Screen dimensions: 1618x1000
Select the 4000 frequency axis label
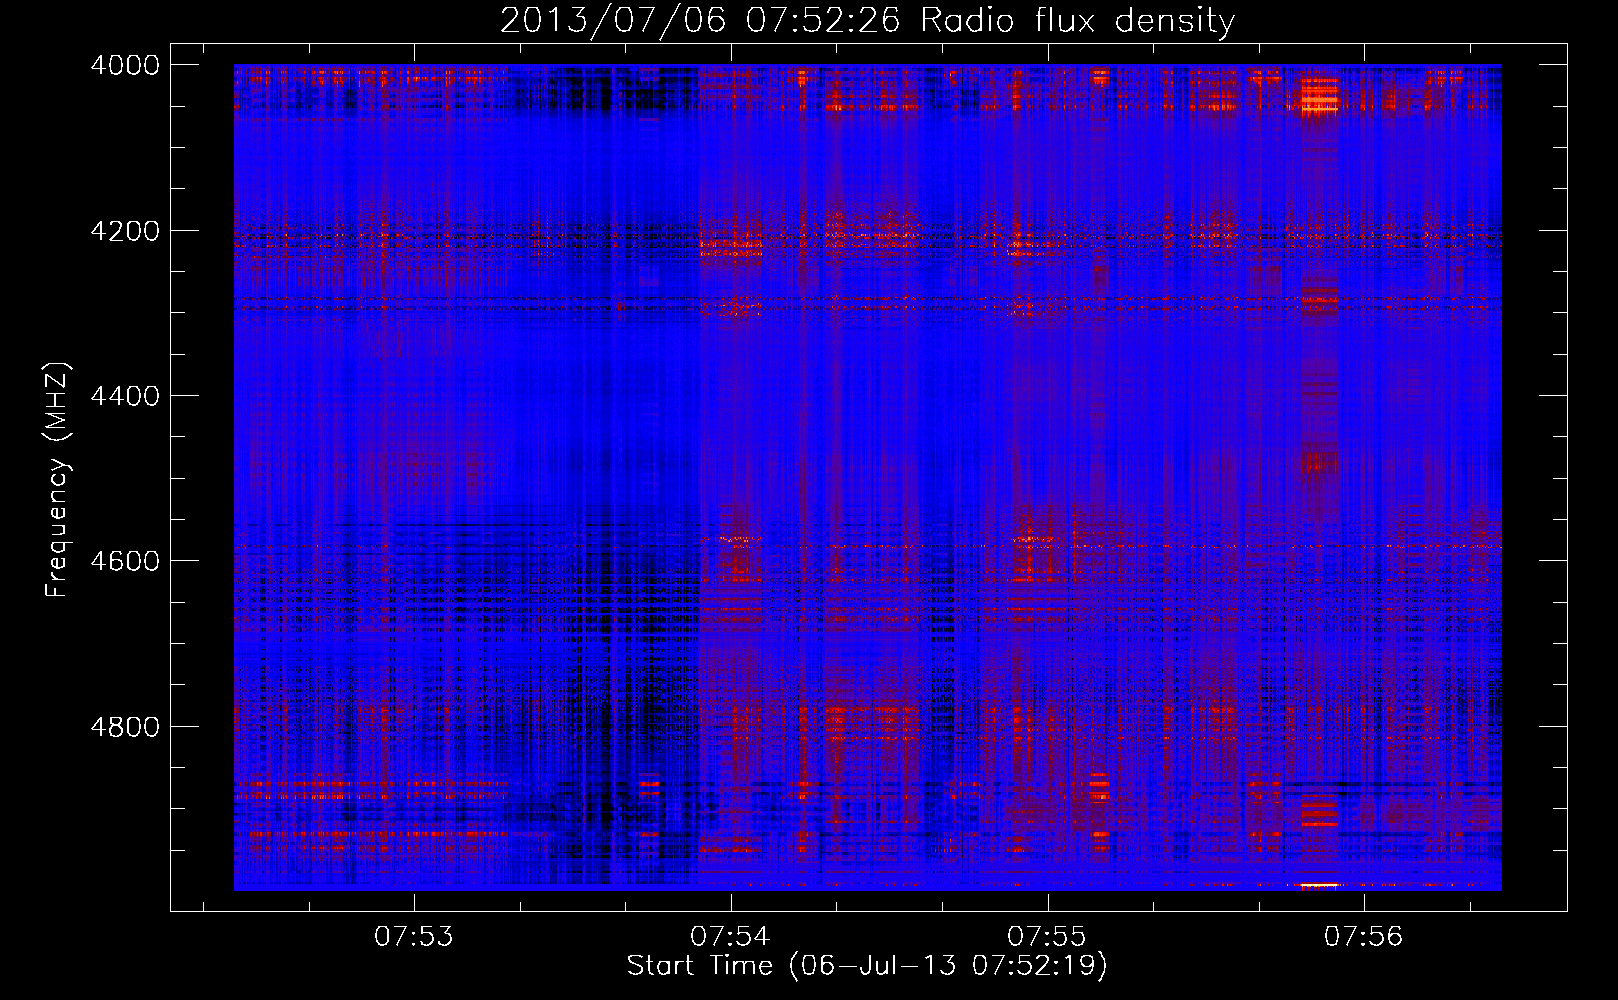click(x=125, y=65)
